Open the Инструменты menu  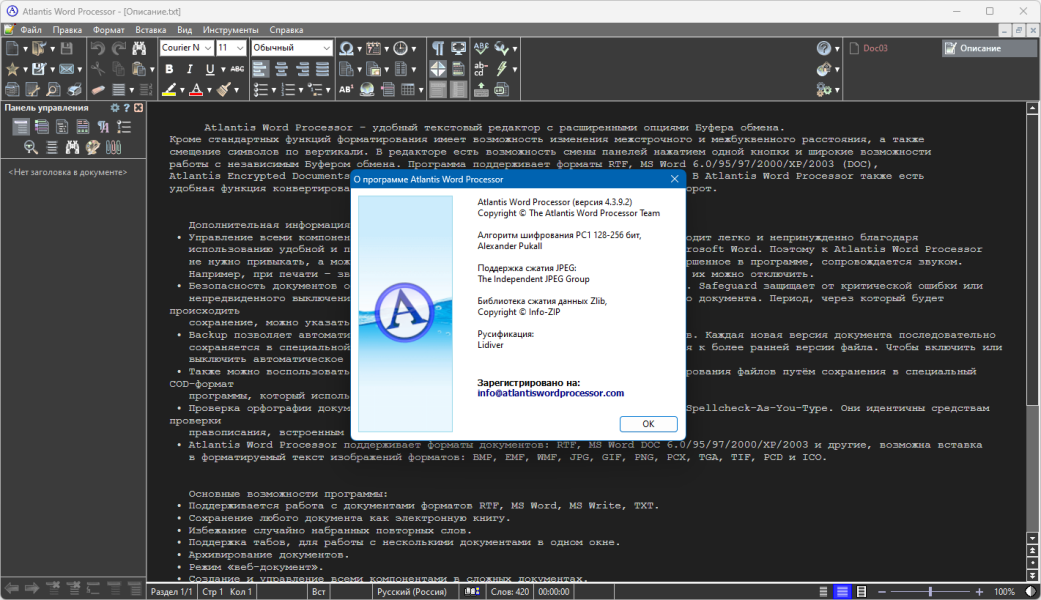coord(230,30)
